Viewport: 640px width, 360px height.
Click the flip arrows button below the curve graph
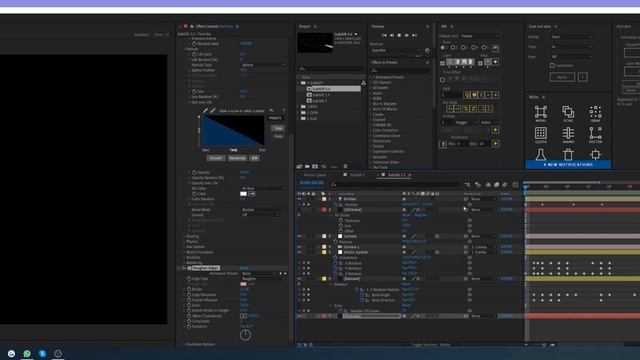(x=254, y=158)
